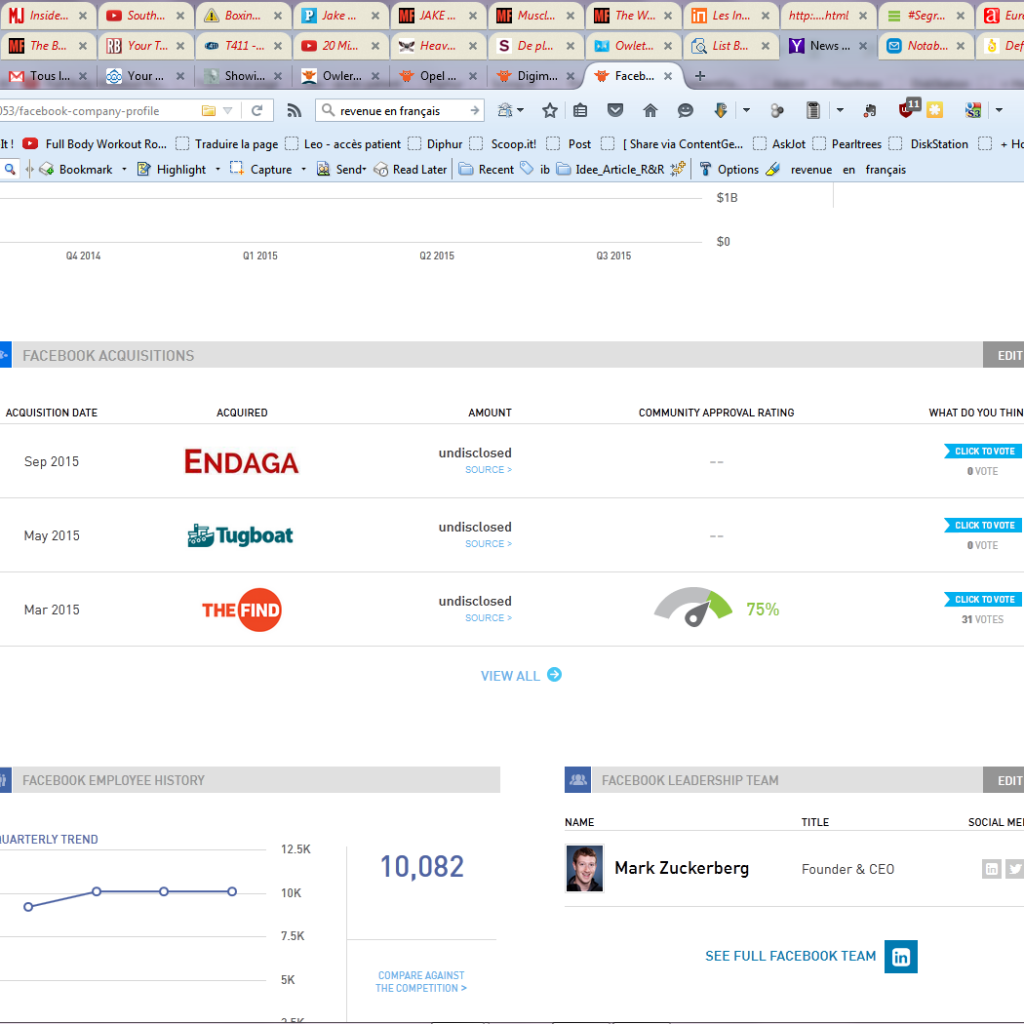Open the Diigo Bookmark dropdown arrow
Screen dimensions: 1024x1024
tap(124, 169)
